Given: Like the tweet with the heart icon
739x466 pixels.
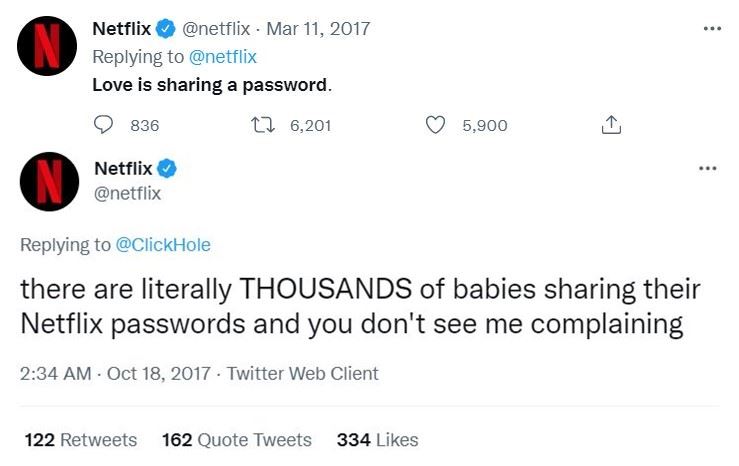Looking at the screenshot, I should coord(435,125).
